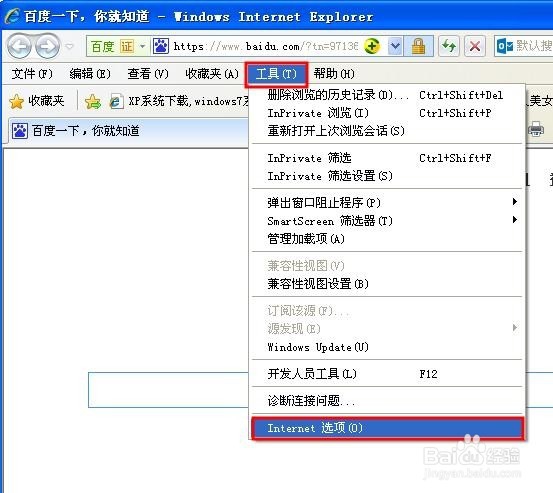Expand 弹出窗口阻止程序(P) submenu

pyautogui.click(x=387, y=203)
